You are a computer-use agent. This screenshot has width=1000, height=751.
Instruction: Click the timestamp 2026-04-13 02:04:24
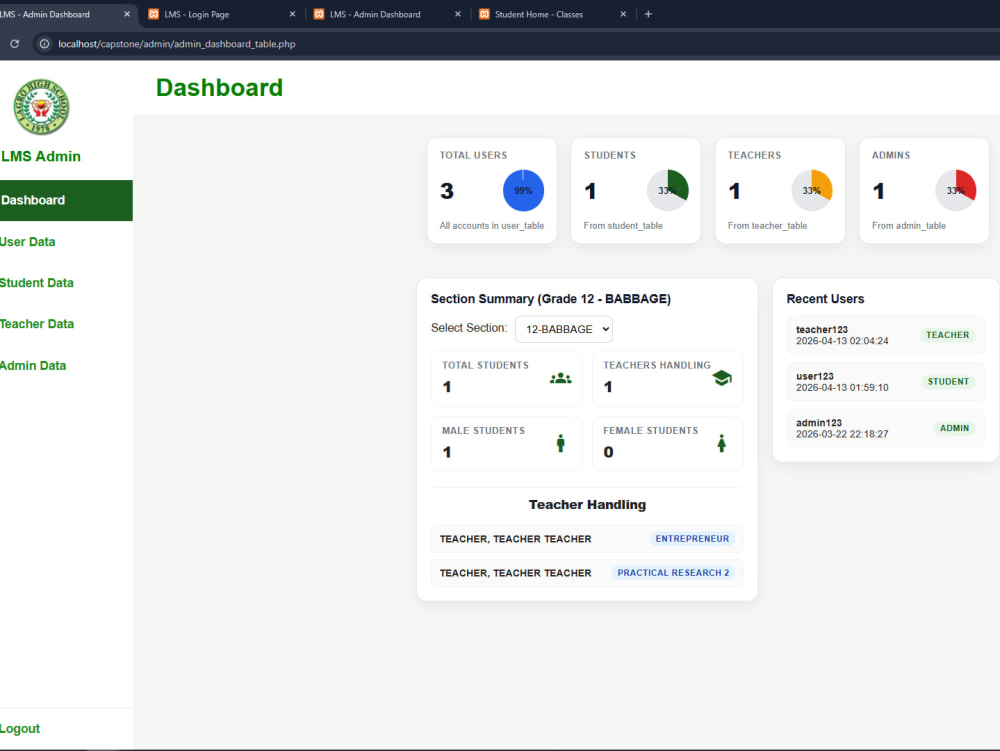(x=842, y=341)
